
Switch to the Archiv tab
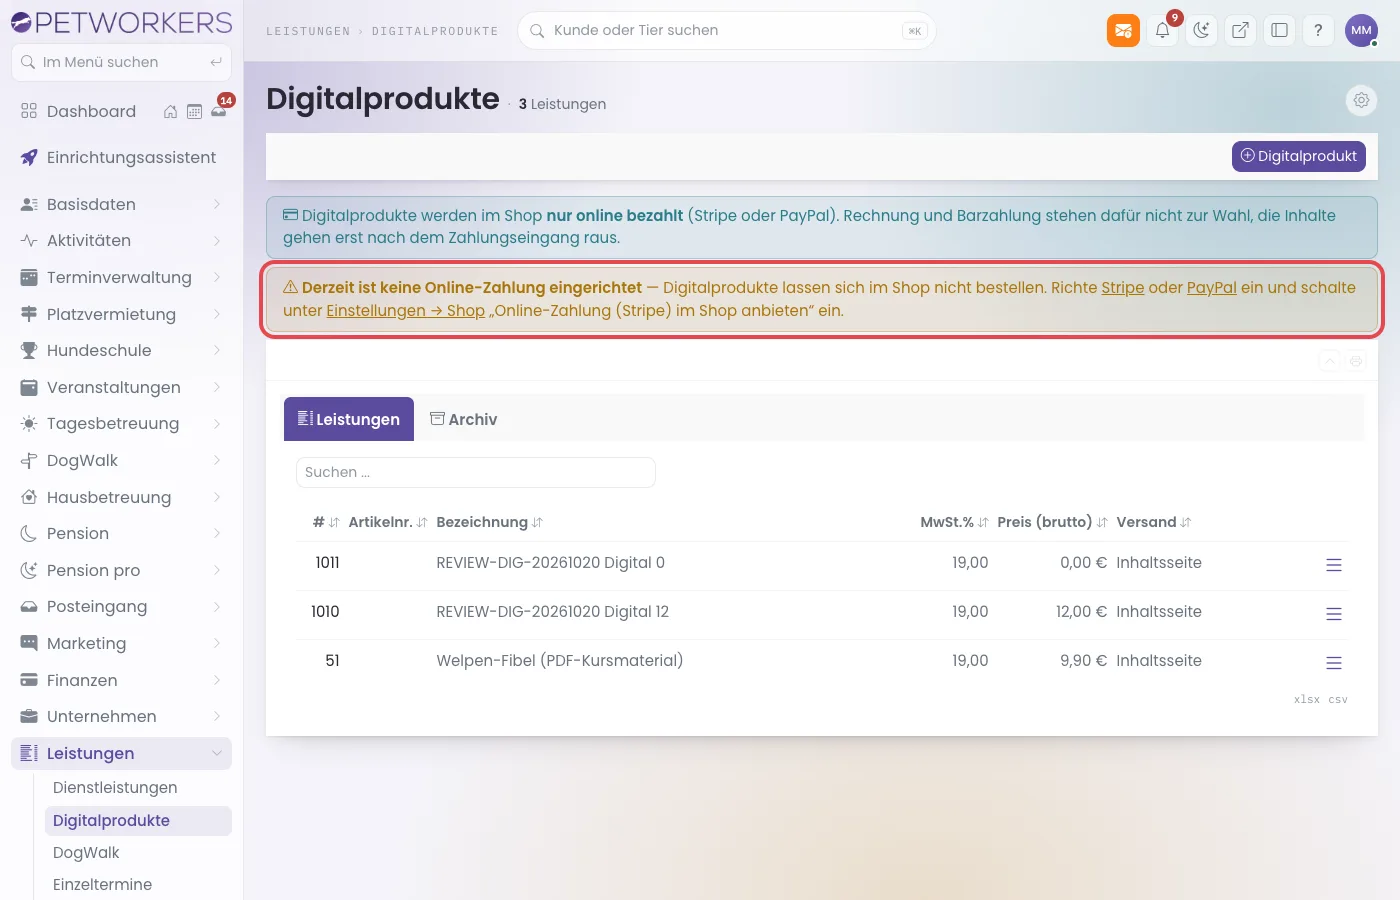463,419
